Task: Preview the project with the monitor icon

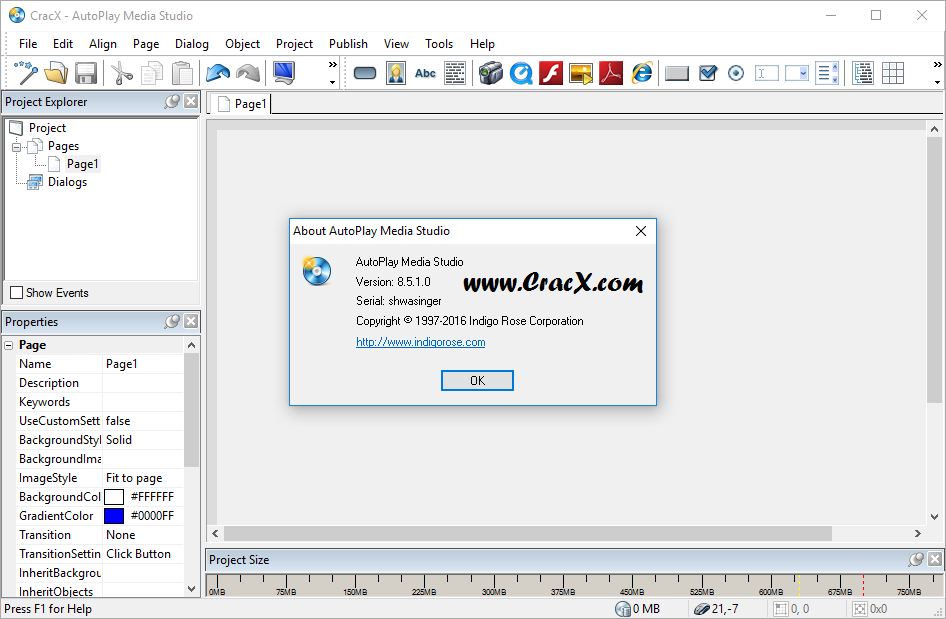Action: [284, 73]
